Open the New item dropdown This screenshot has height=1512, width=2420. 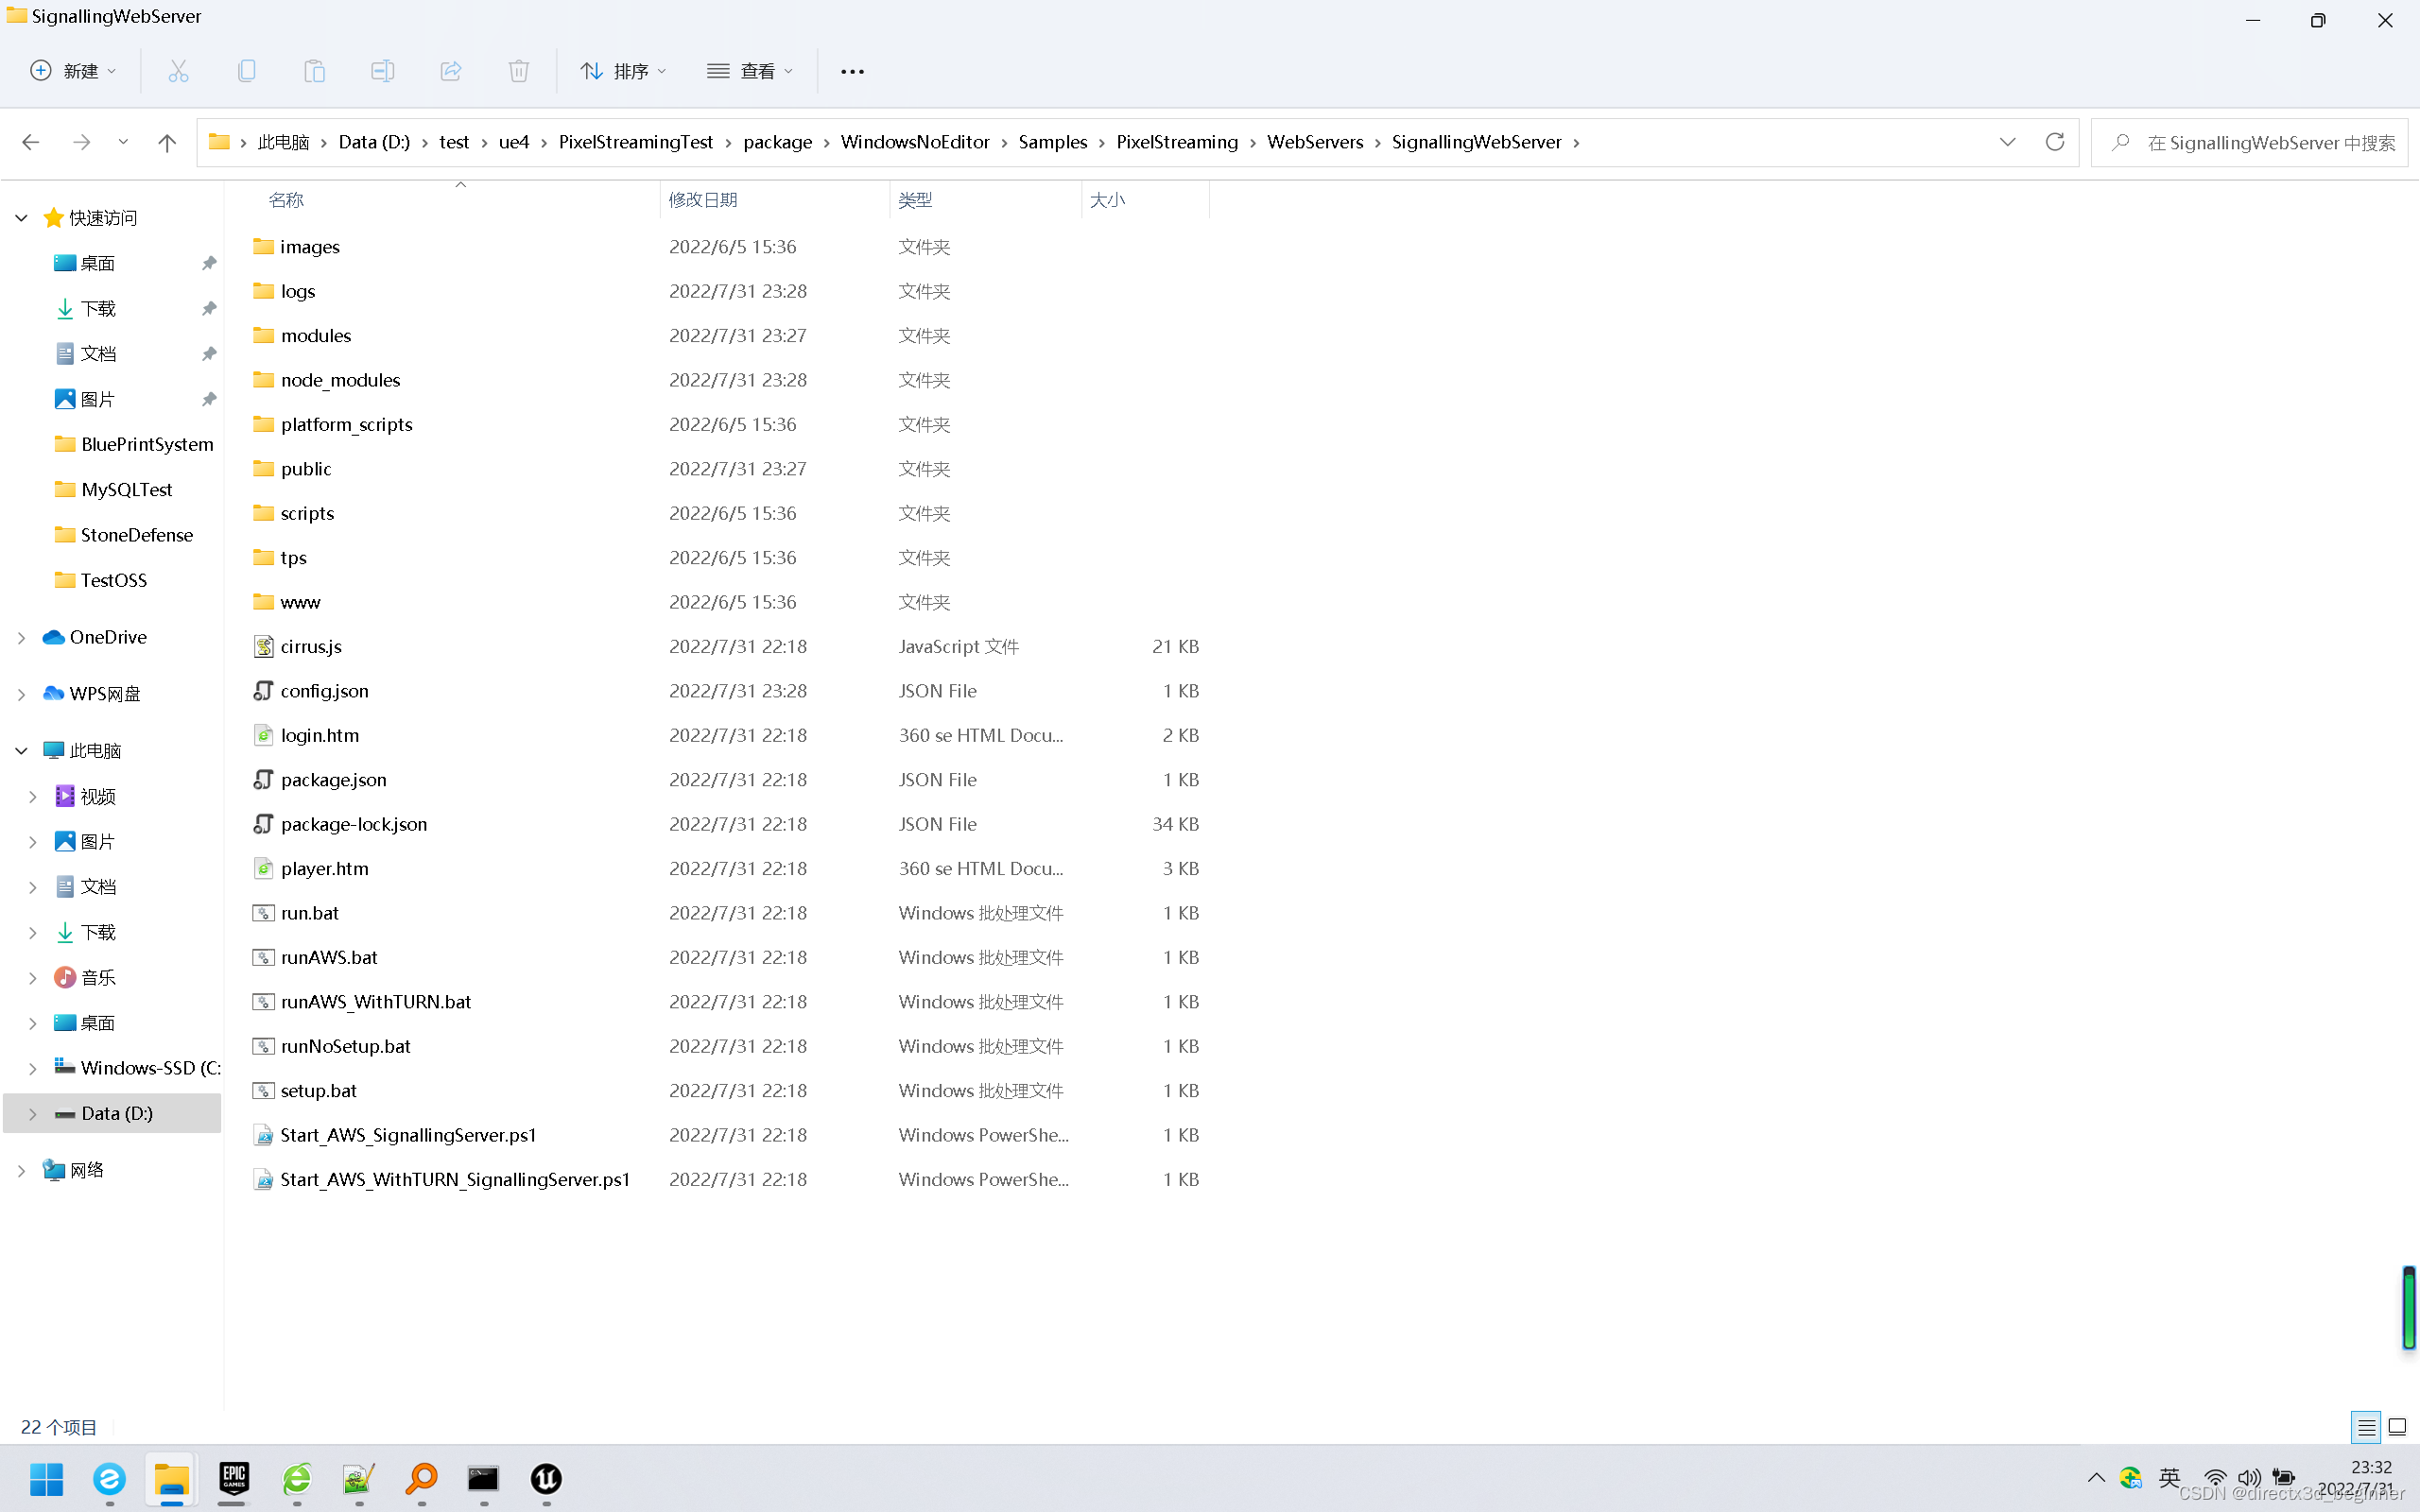tap(73, 71)
